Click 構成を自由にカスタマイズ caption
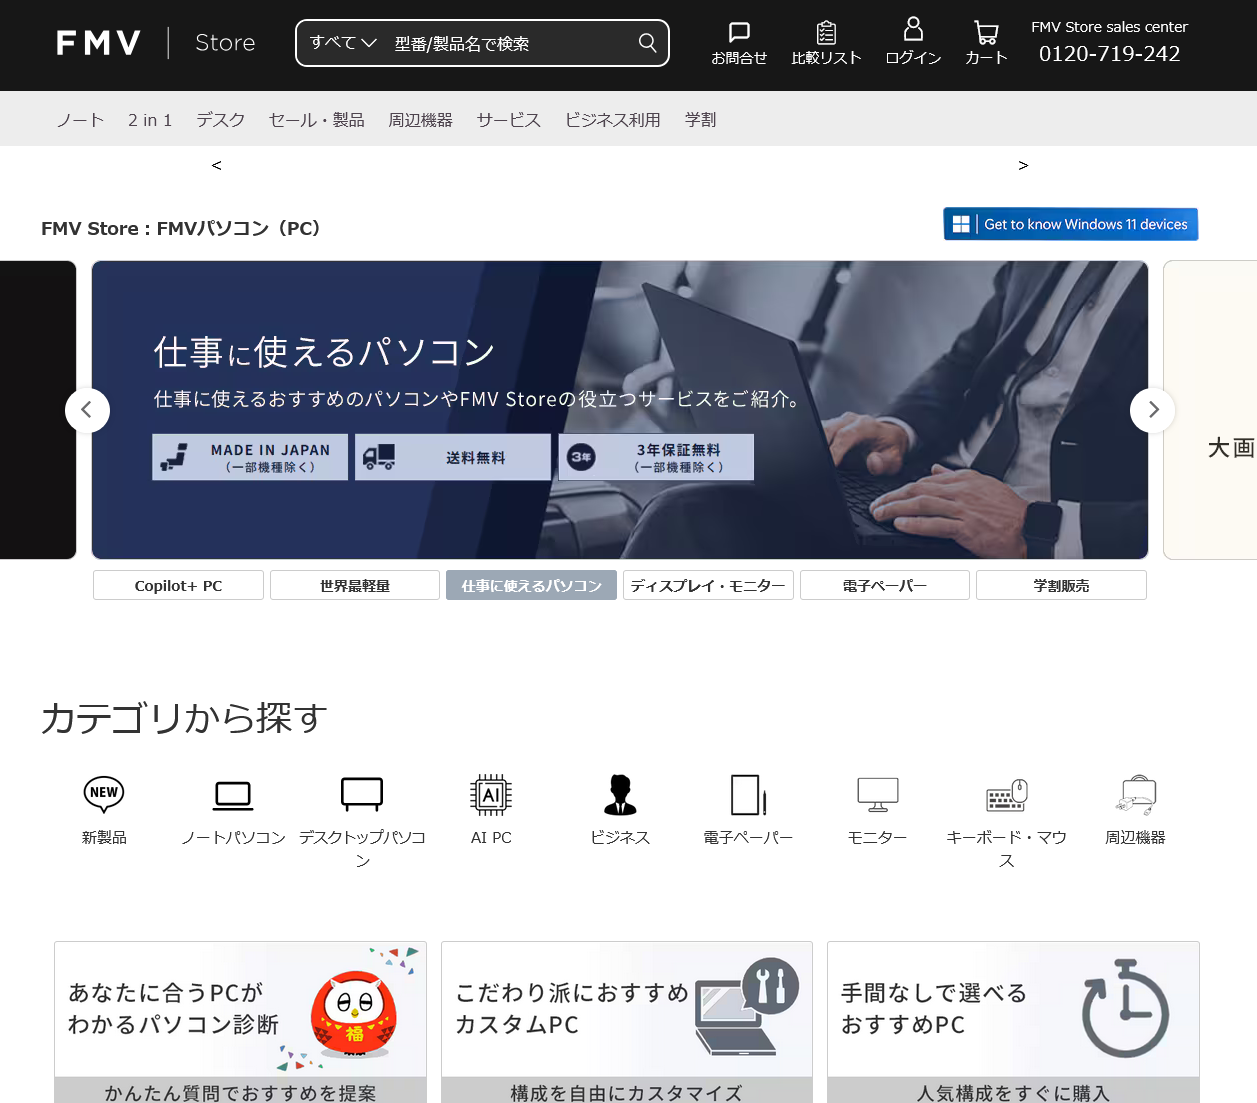This screenshot has height=1103, width=1257. tap(627, 1092)
